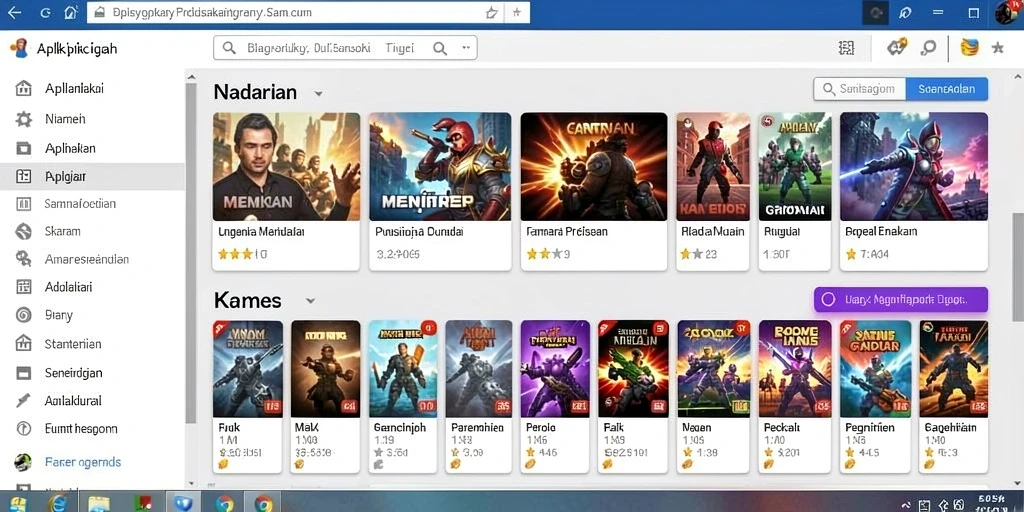Open the QR code icon in header
1024x512 pixels.
[846, 48]
